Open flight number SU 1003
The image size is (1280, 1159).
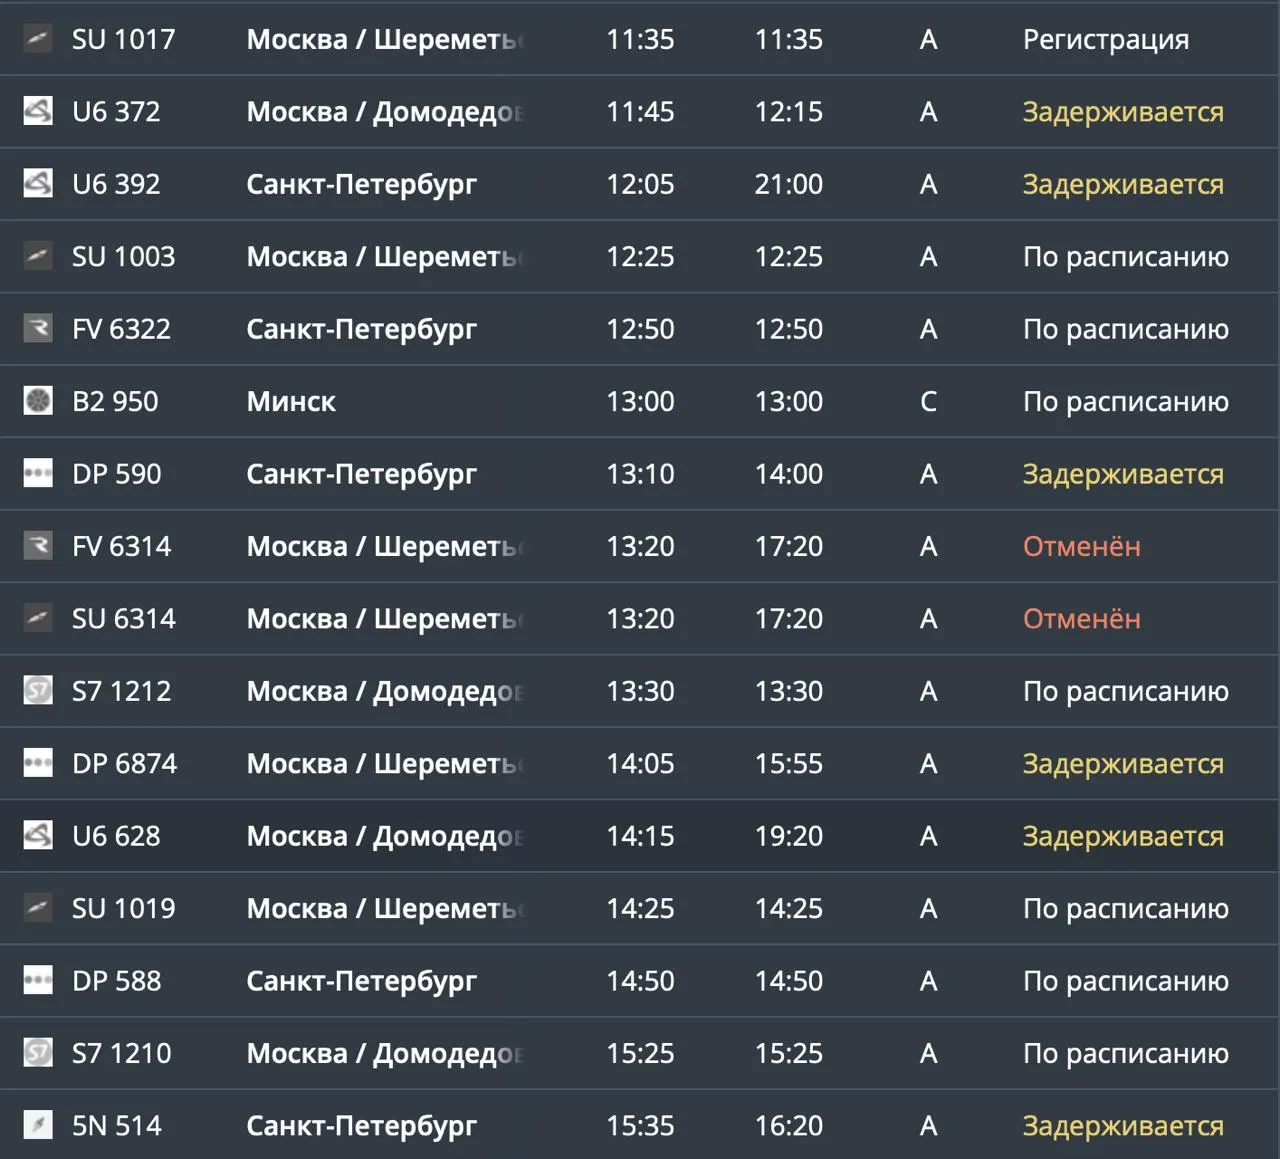tap(123, 256)
